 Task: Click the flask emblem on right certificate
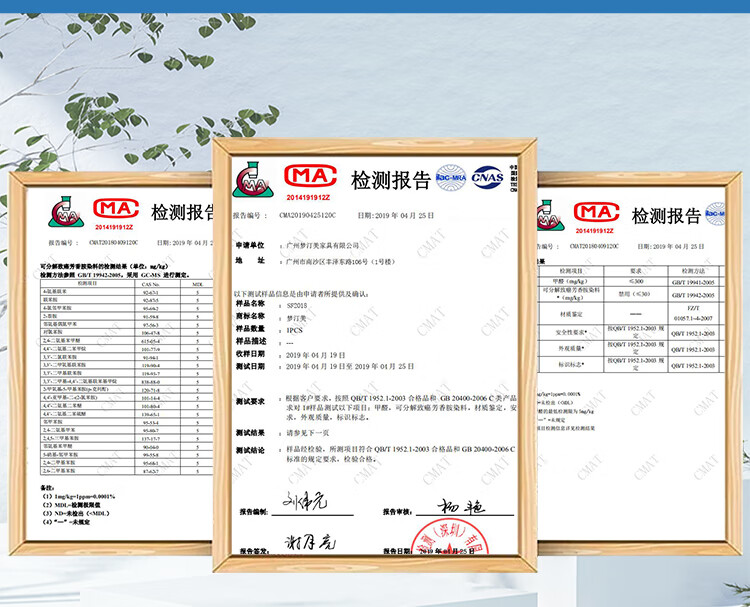(x=550, y=214)
